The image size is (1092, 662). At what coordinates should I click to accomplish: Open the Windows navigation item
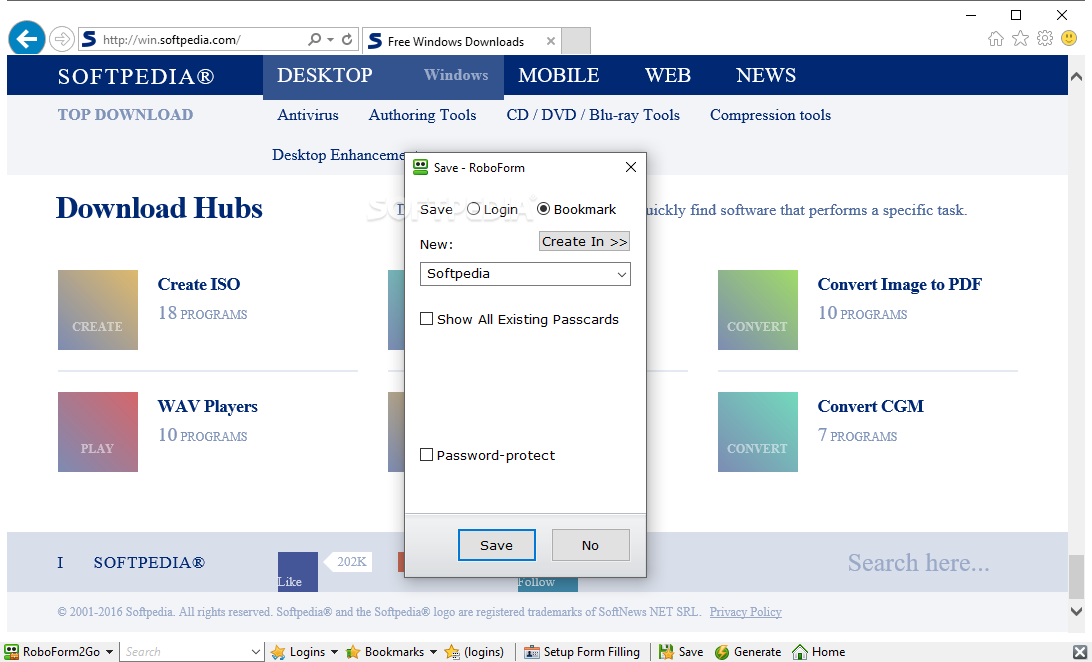pyautogui.click(x=456, y=75)
